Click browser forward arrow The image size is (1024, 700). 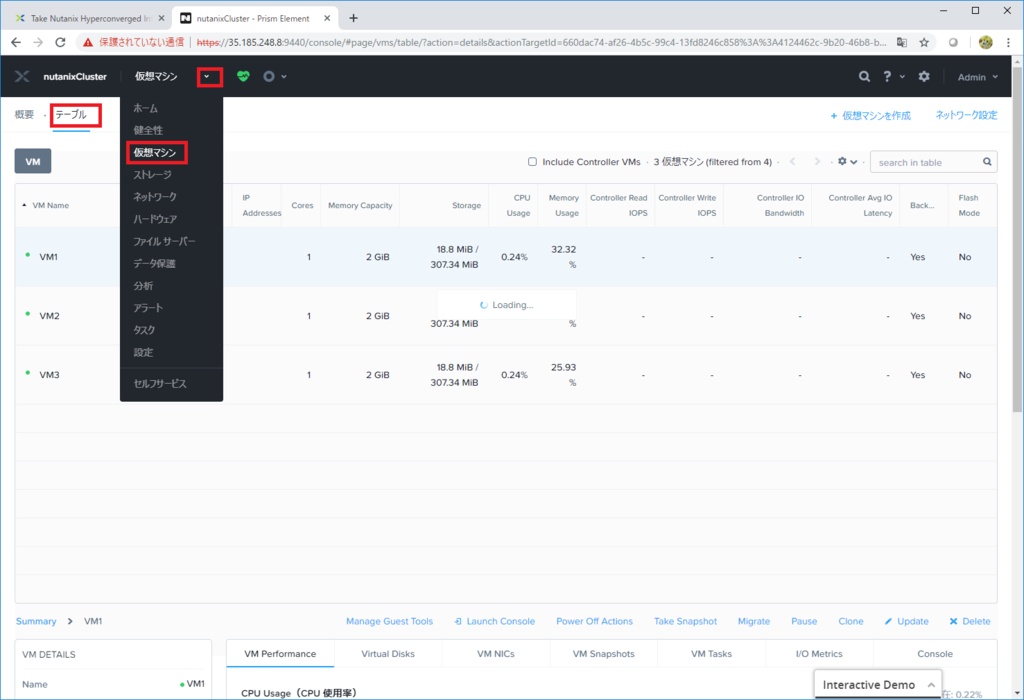38,42
